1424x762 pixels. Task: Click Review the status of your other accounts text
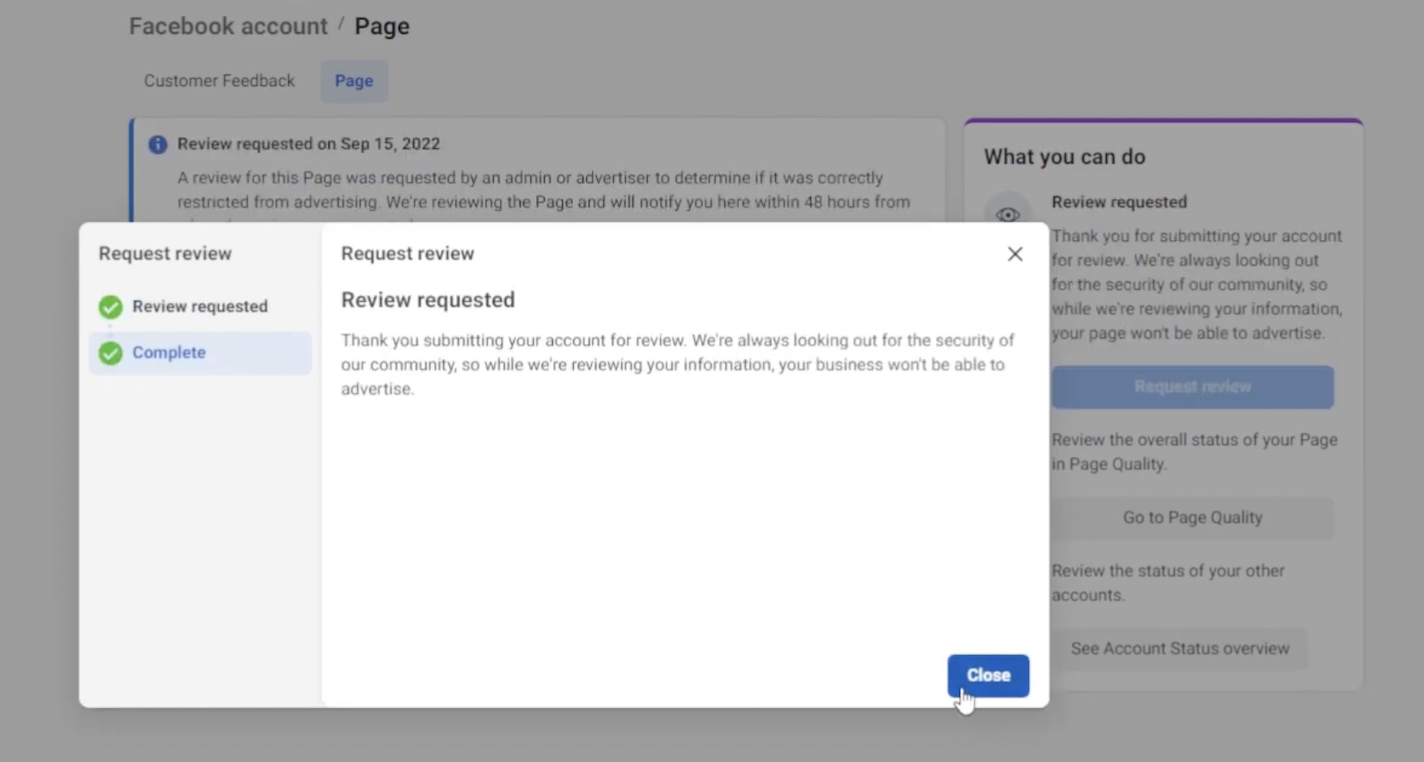point(1168,583)
